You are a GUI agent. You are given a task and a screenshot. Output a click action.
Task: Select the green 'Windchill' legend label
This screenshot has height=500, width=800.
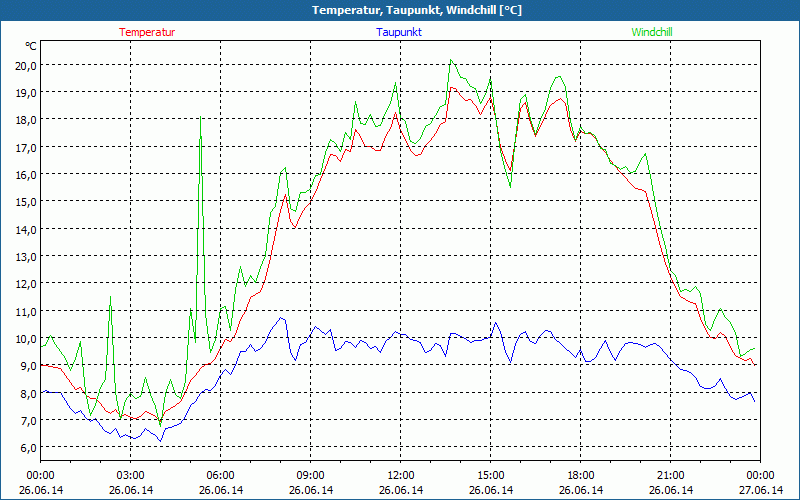(x=652, y=32)
